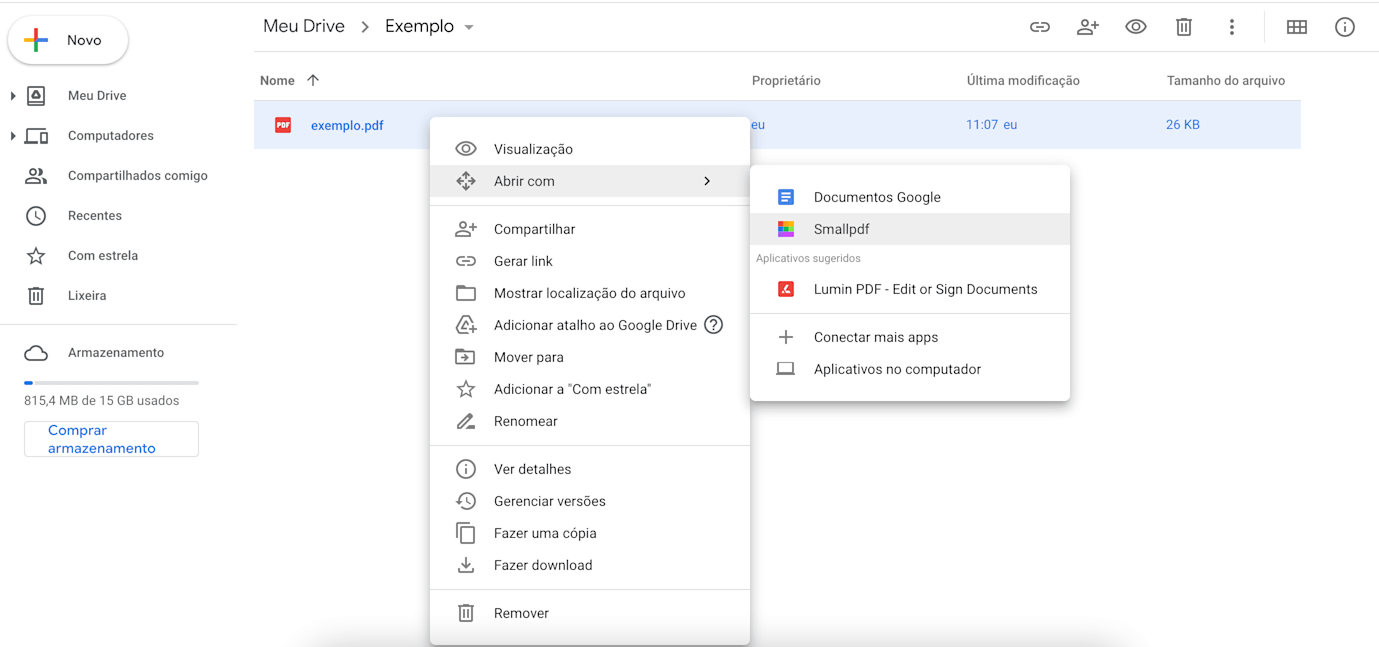This screenshot has height=647, width=1379.
Task: Click the Proprietário column header
Action: point(786,81)
